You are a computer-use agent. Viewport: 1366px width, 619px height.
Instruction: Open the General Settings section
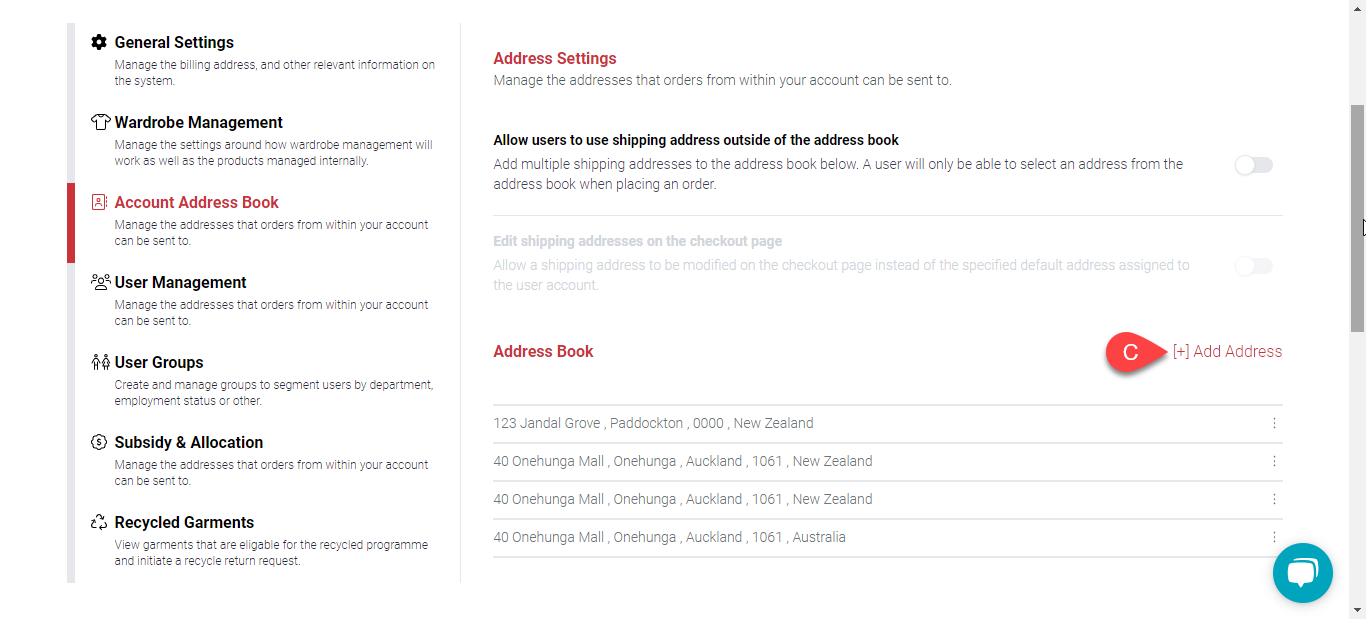[174, 43]
